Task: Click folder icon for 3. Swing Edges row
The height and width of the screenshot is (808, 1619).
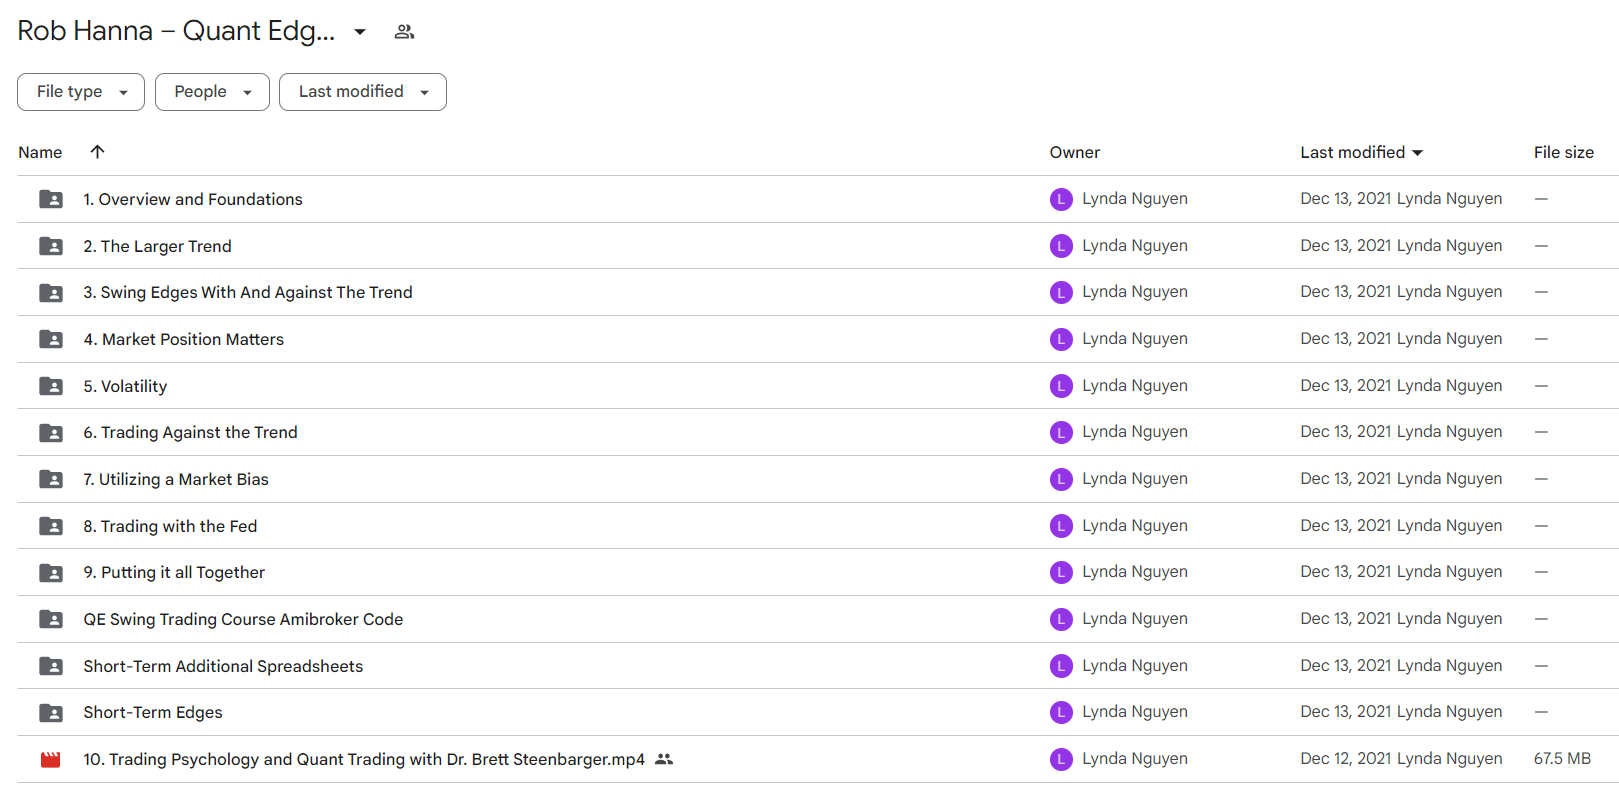Action: (x=51, y=293)
